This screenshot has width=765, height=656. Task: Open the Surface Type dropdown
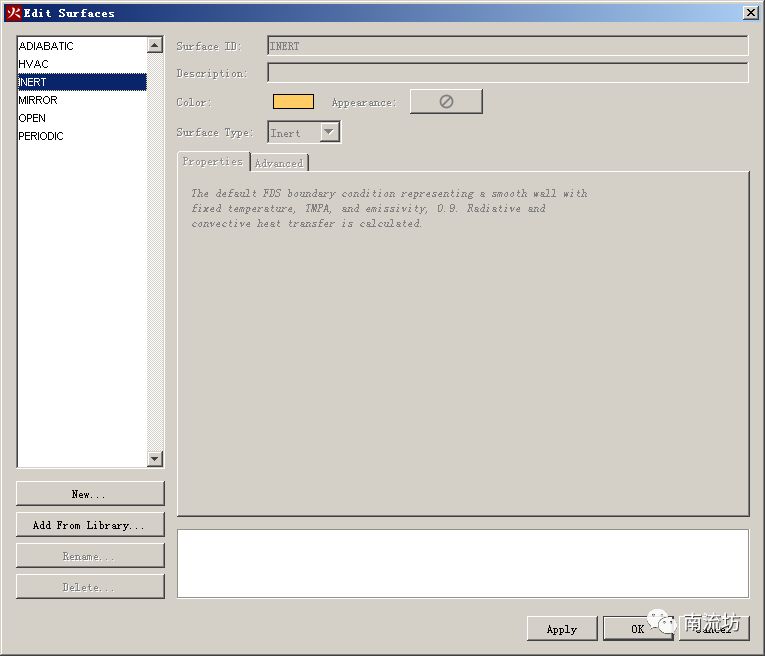tap(329, 132)
